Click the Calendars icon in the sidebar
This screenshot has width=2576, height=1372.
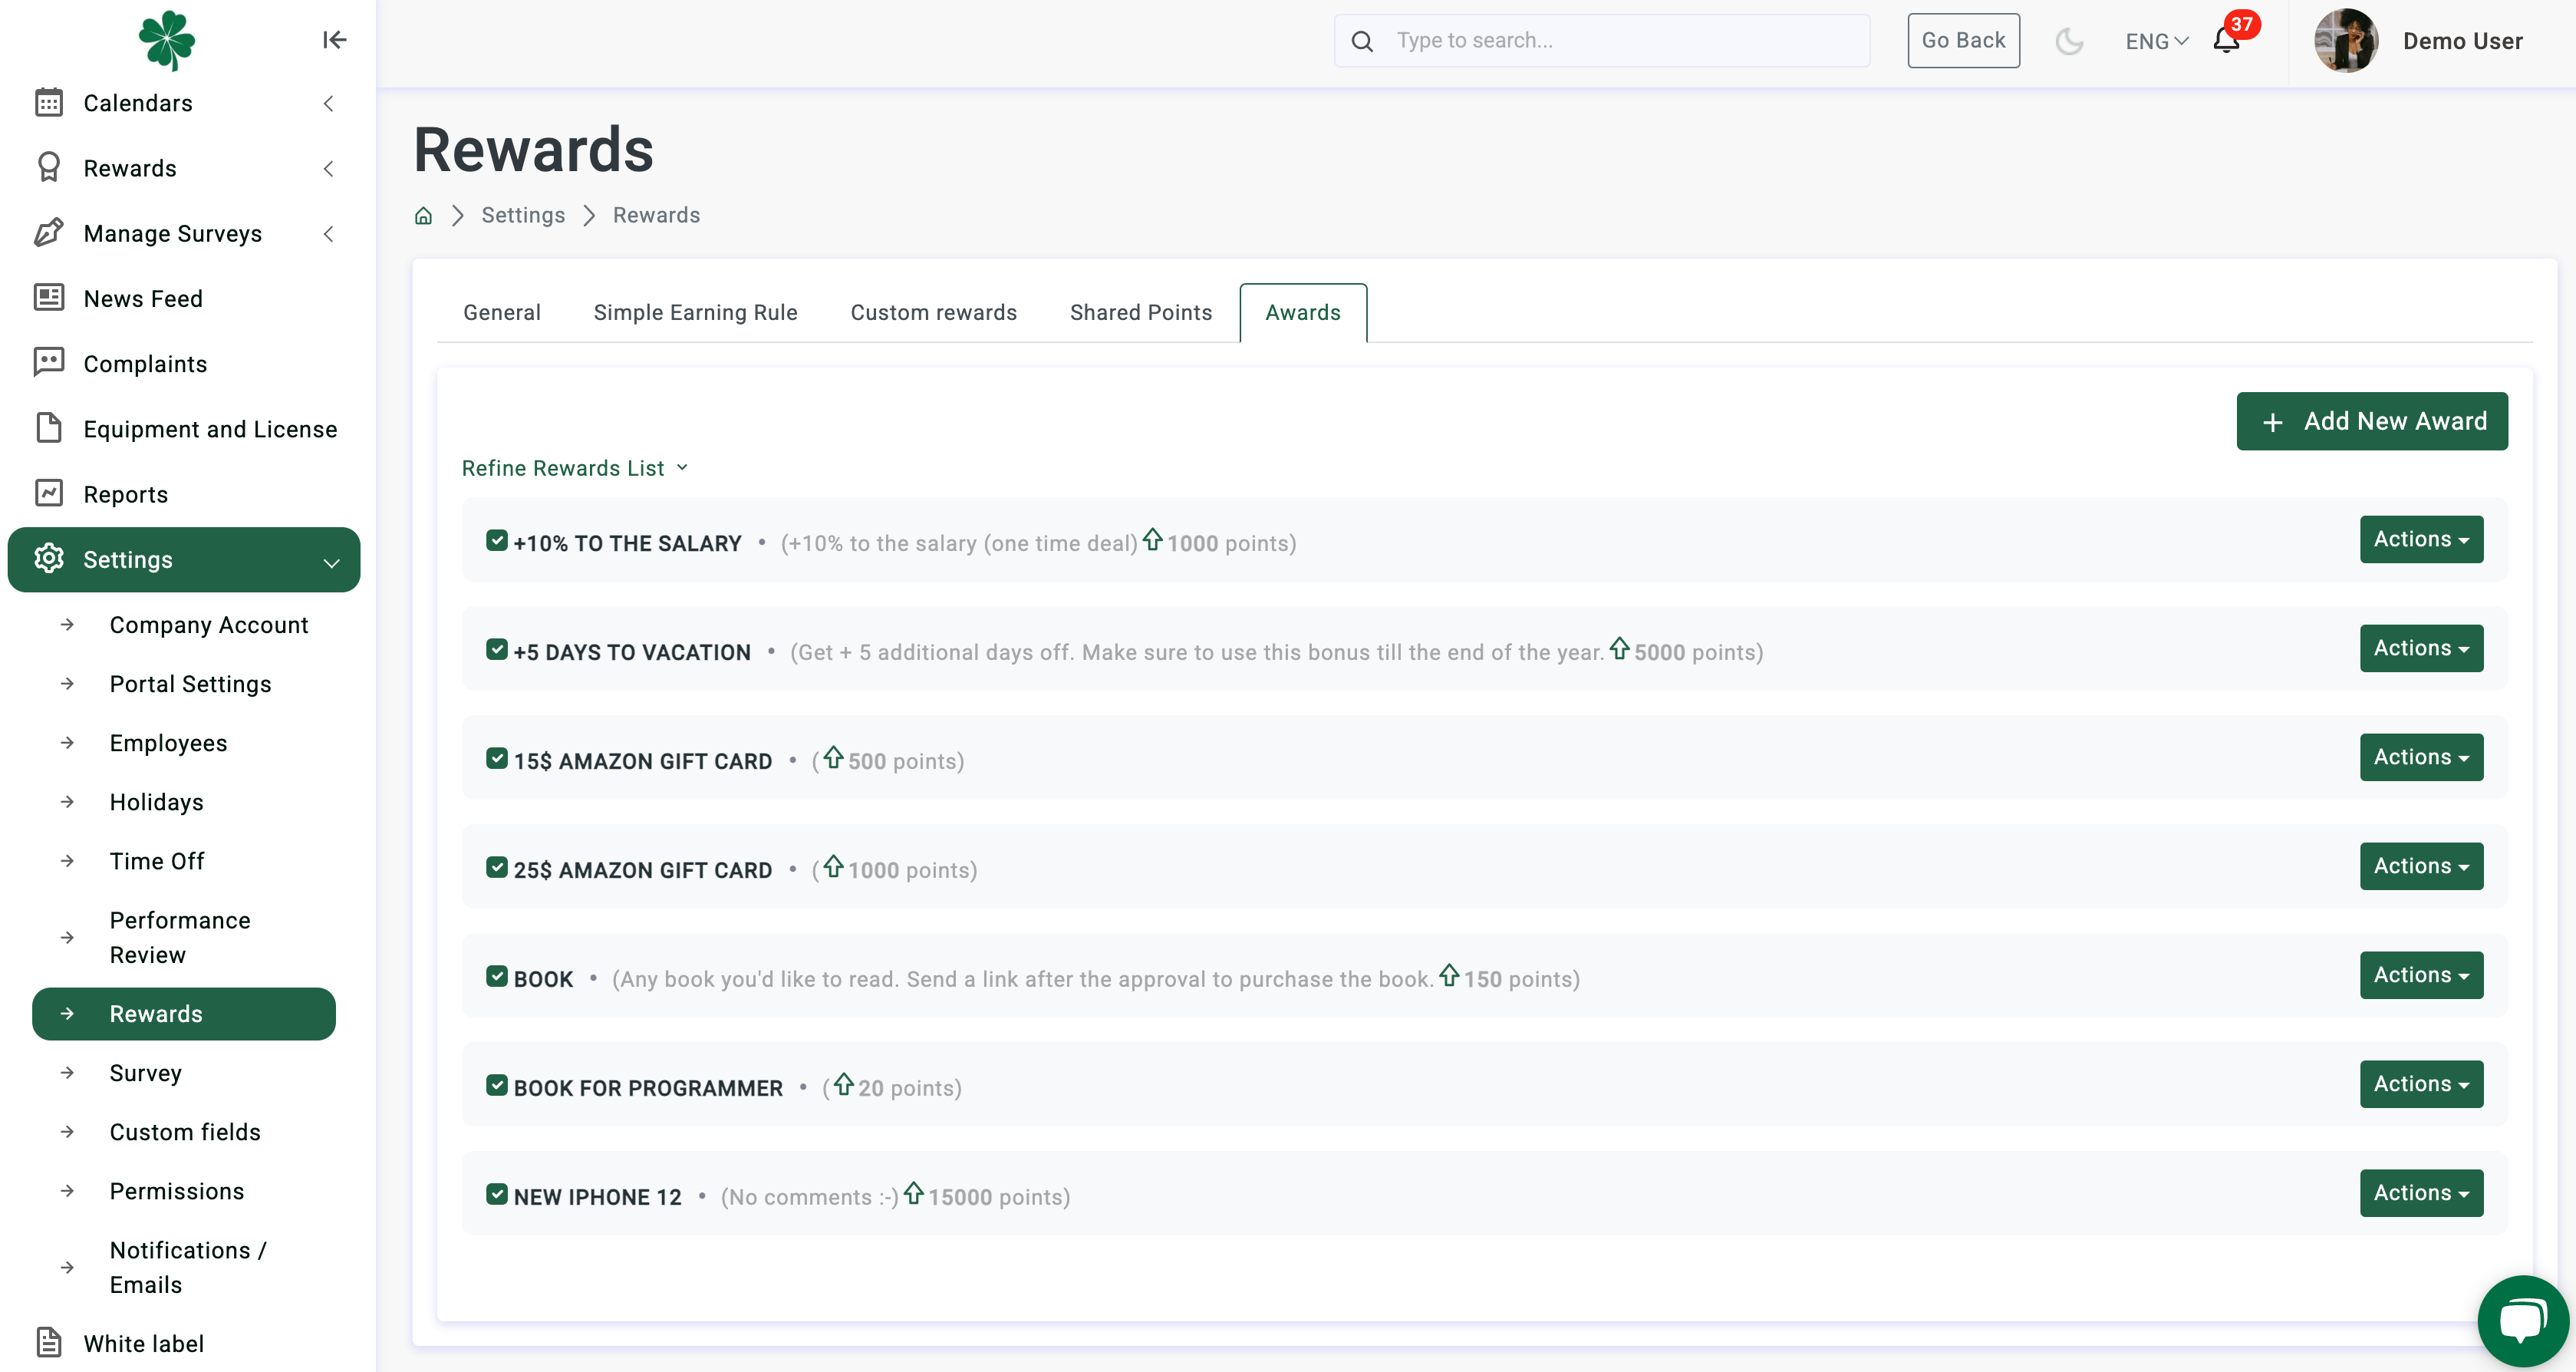click(x=49, y=103)
